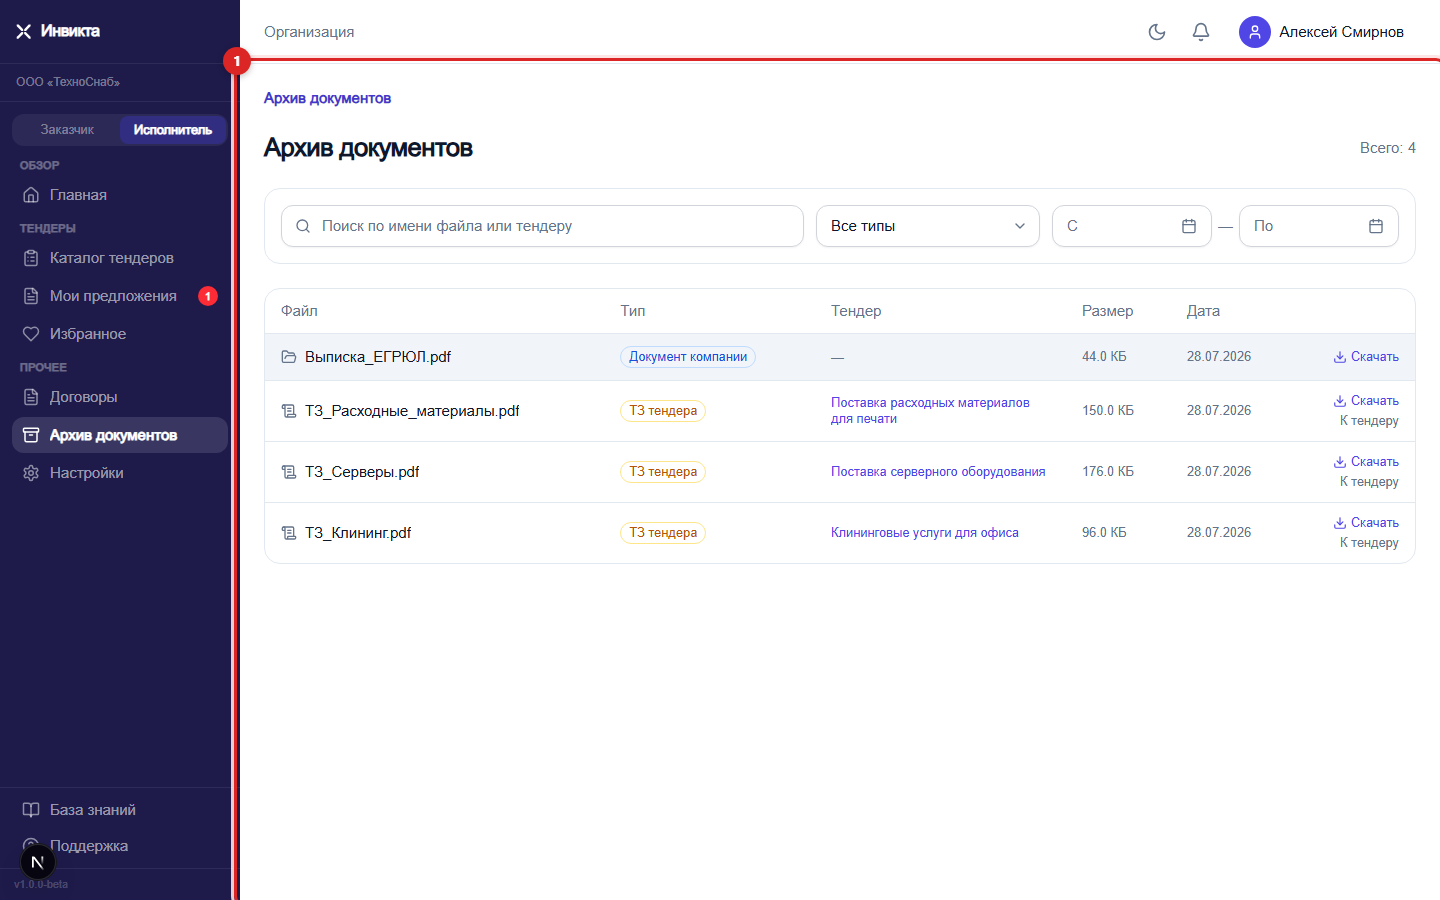Click the document icon beside Договоры
Image resolution: width=1440 pixels, height=900 pixels.
31,397
